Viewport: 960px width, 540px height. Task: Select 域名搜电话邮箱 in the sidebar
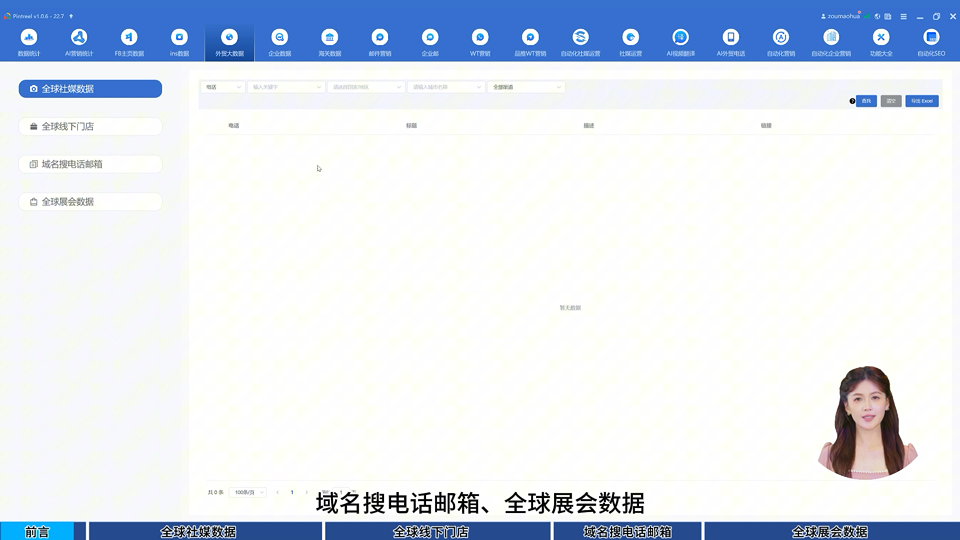click(91, 164)
